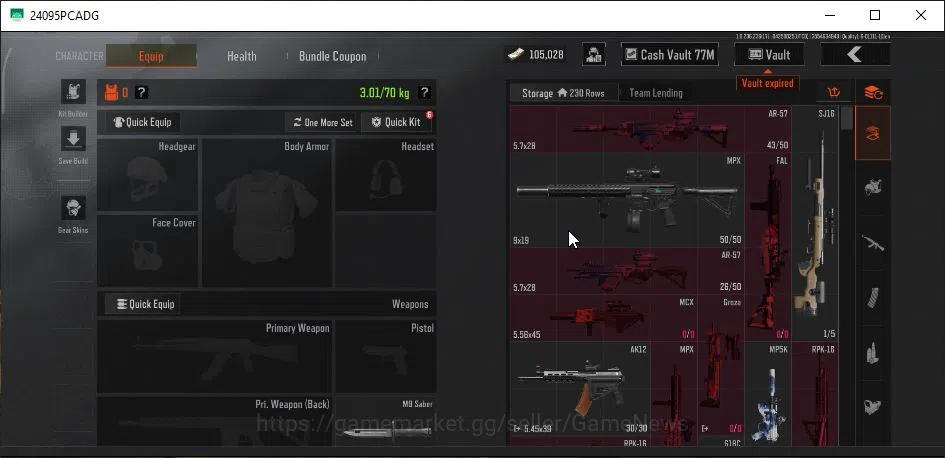This screenshot has width=945, height=458.
Task: Select the AK12 with 30/30 ammo
Action: pyautogui.click(x=580, y=388)
